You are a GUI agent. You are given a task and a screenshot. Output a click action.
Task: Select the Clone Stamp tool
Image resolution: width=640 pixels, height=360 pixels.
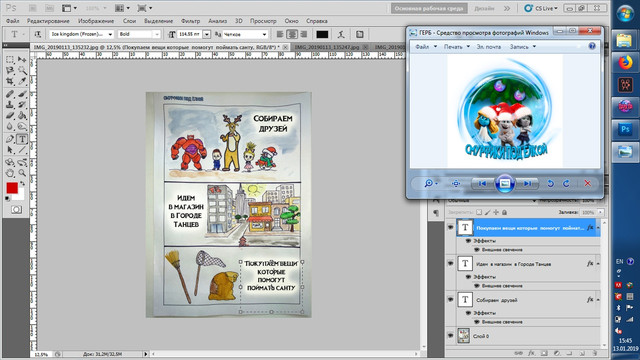coord(10,105)
